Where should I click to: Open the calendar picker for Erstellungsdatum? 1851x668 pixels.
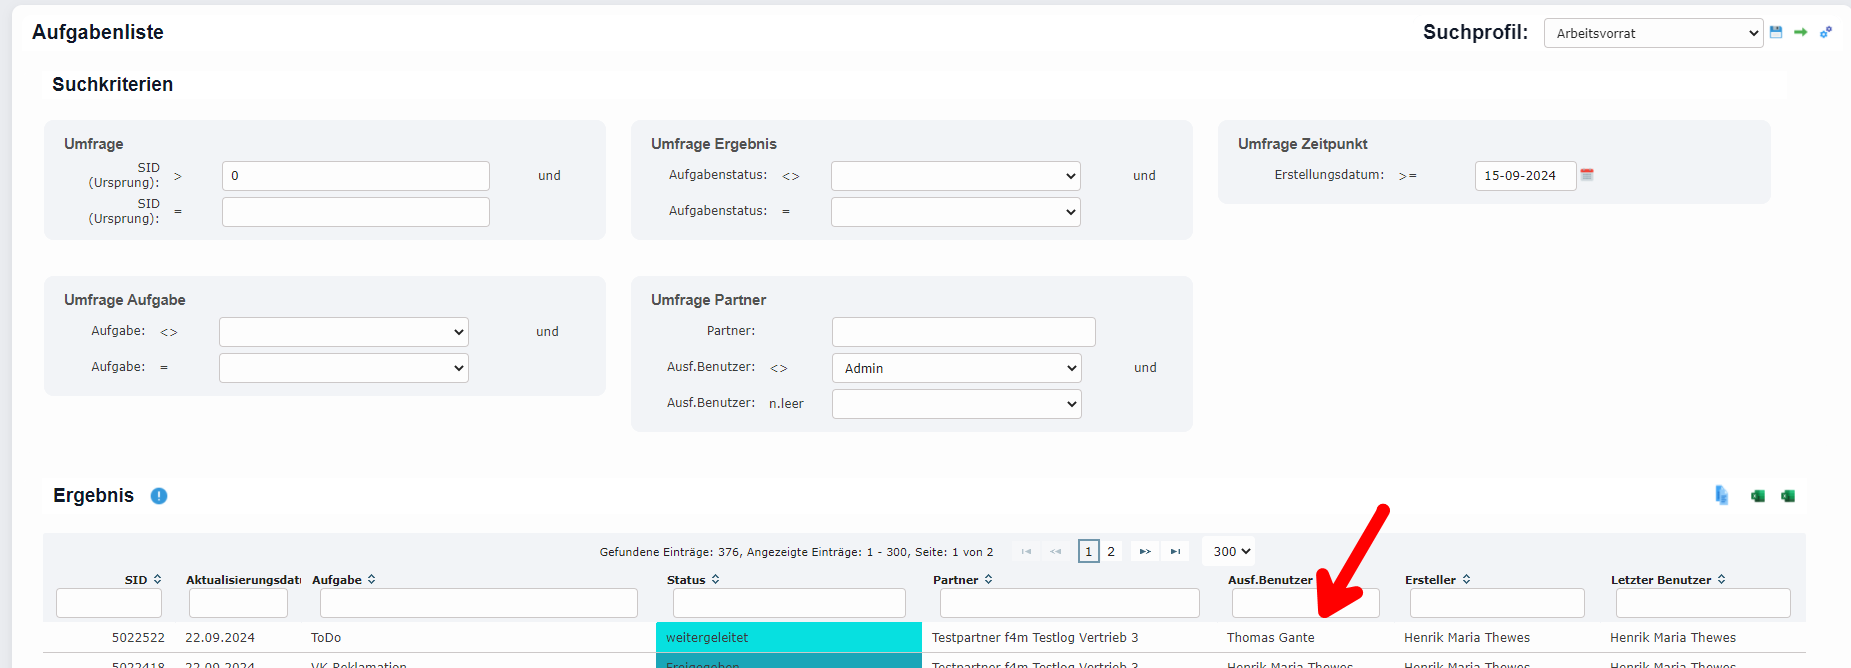click(x=1587, y=175)
